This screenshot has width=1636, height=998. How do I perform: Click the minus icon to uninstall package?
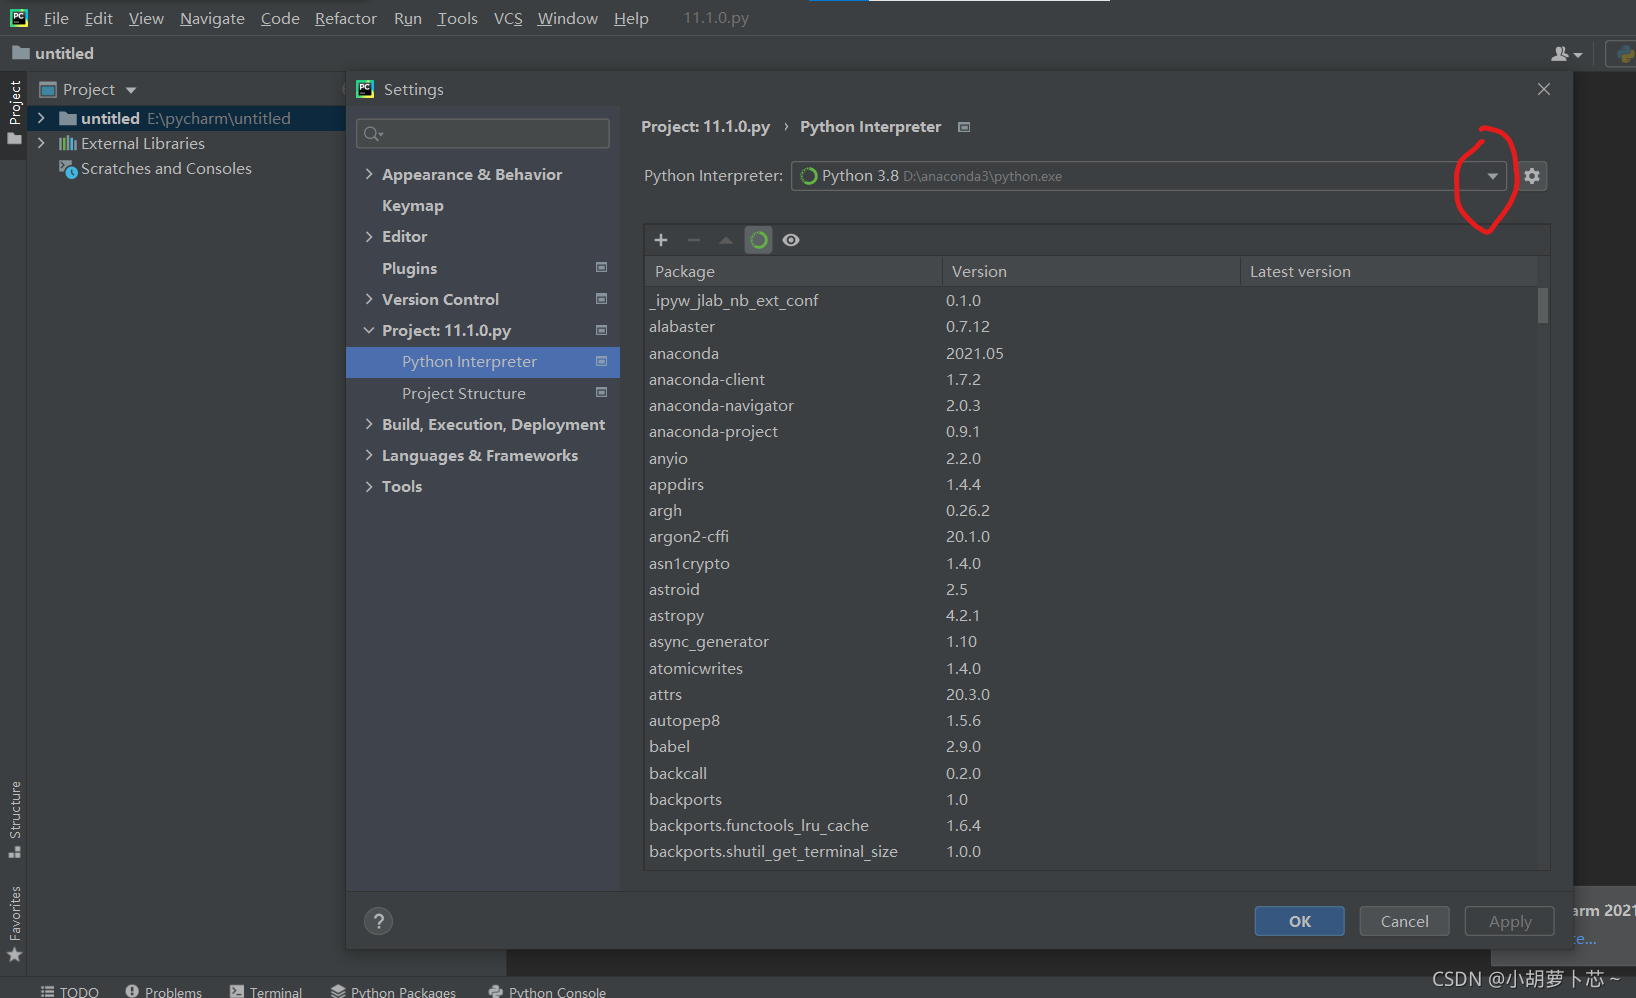(694, 240)
